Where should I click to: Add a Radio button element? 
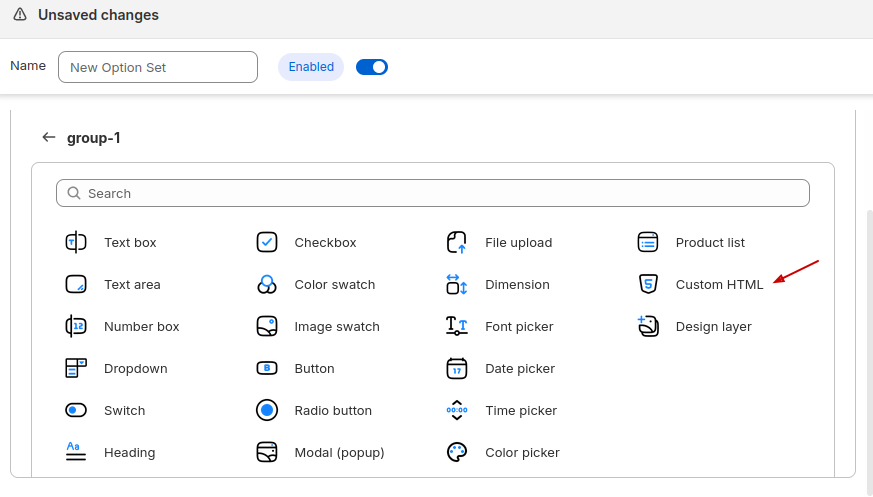332,410
